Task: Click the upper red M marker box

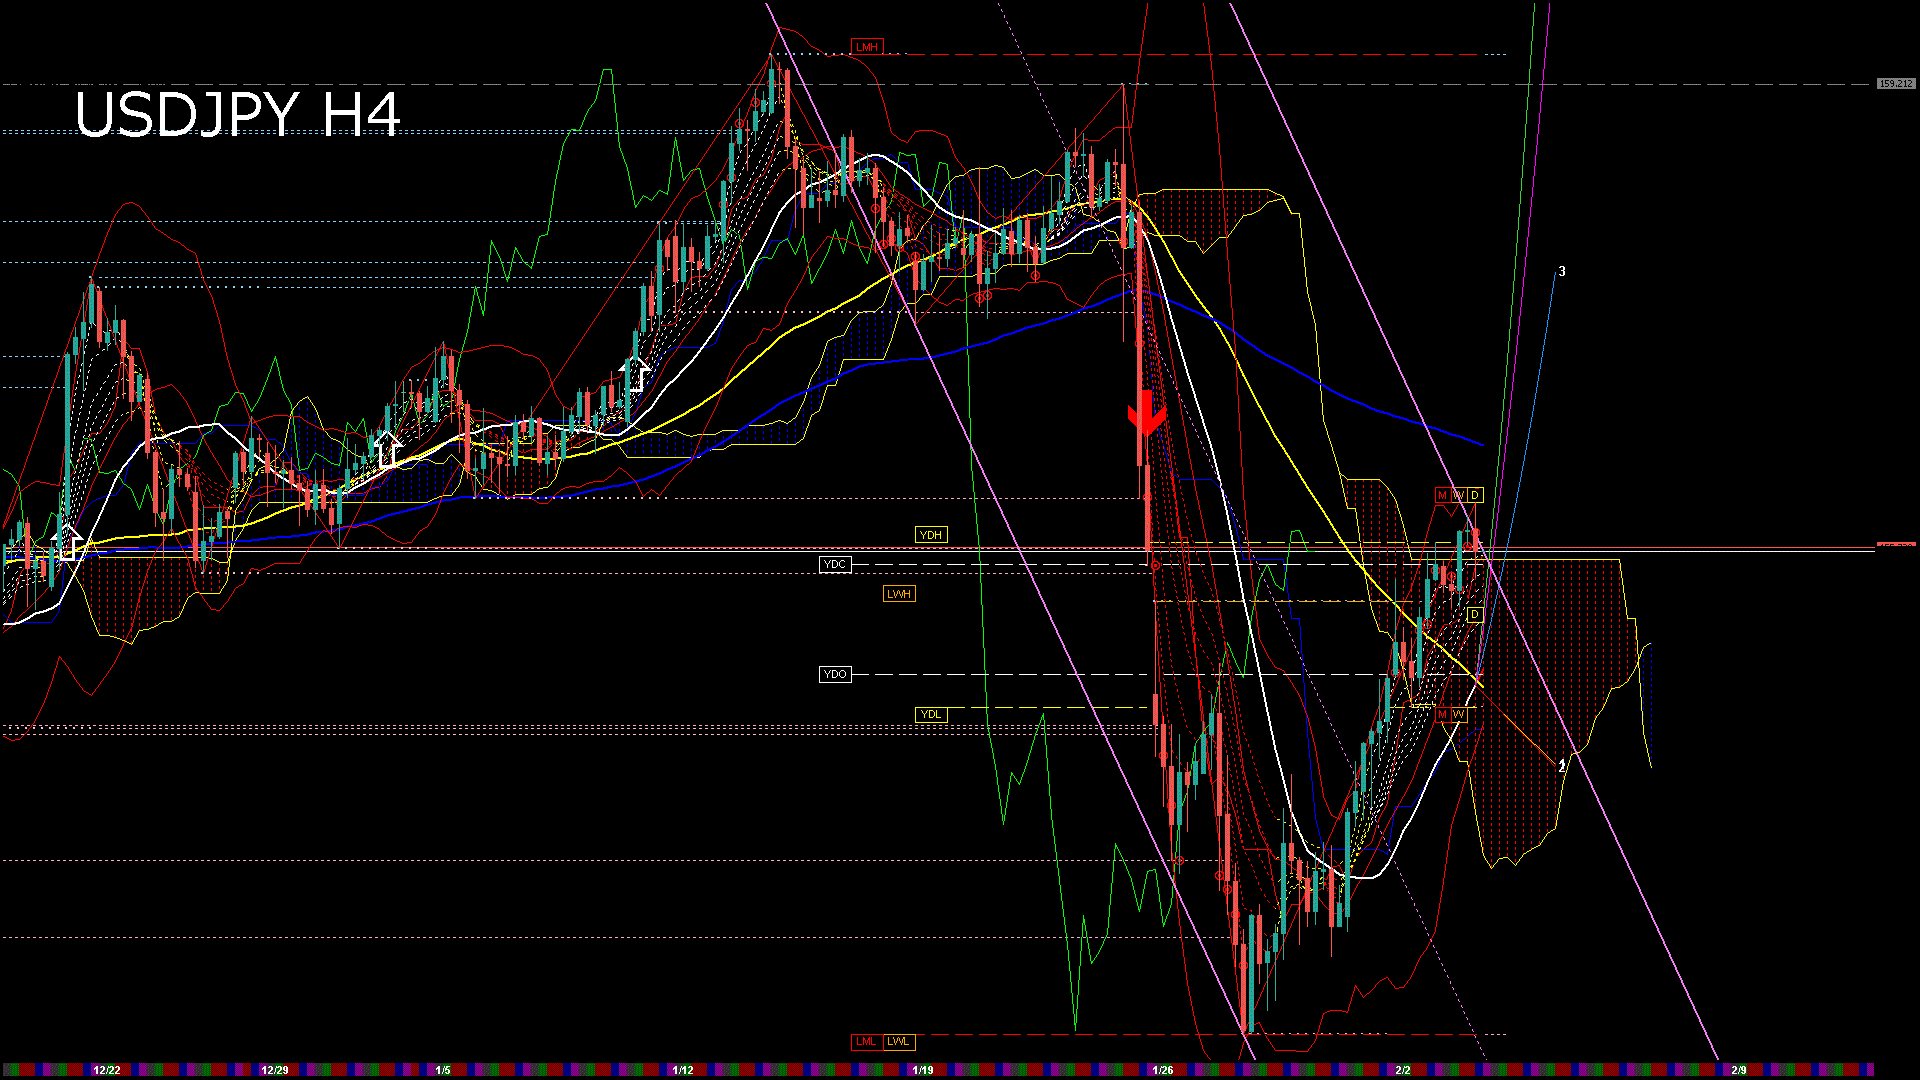Action: coord(1442,496)
